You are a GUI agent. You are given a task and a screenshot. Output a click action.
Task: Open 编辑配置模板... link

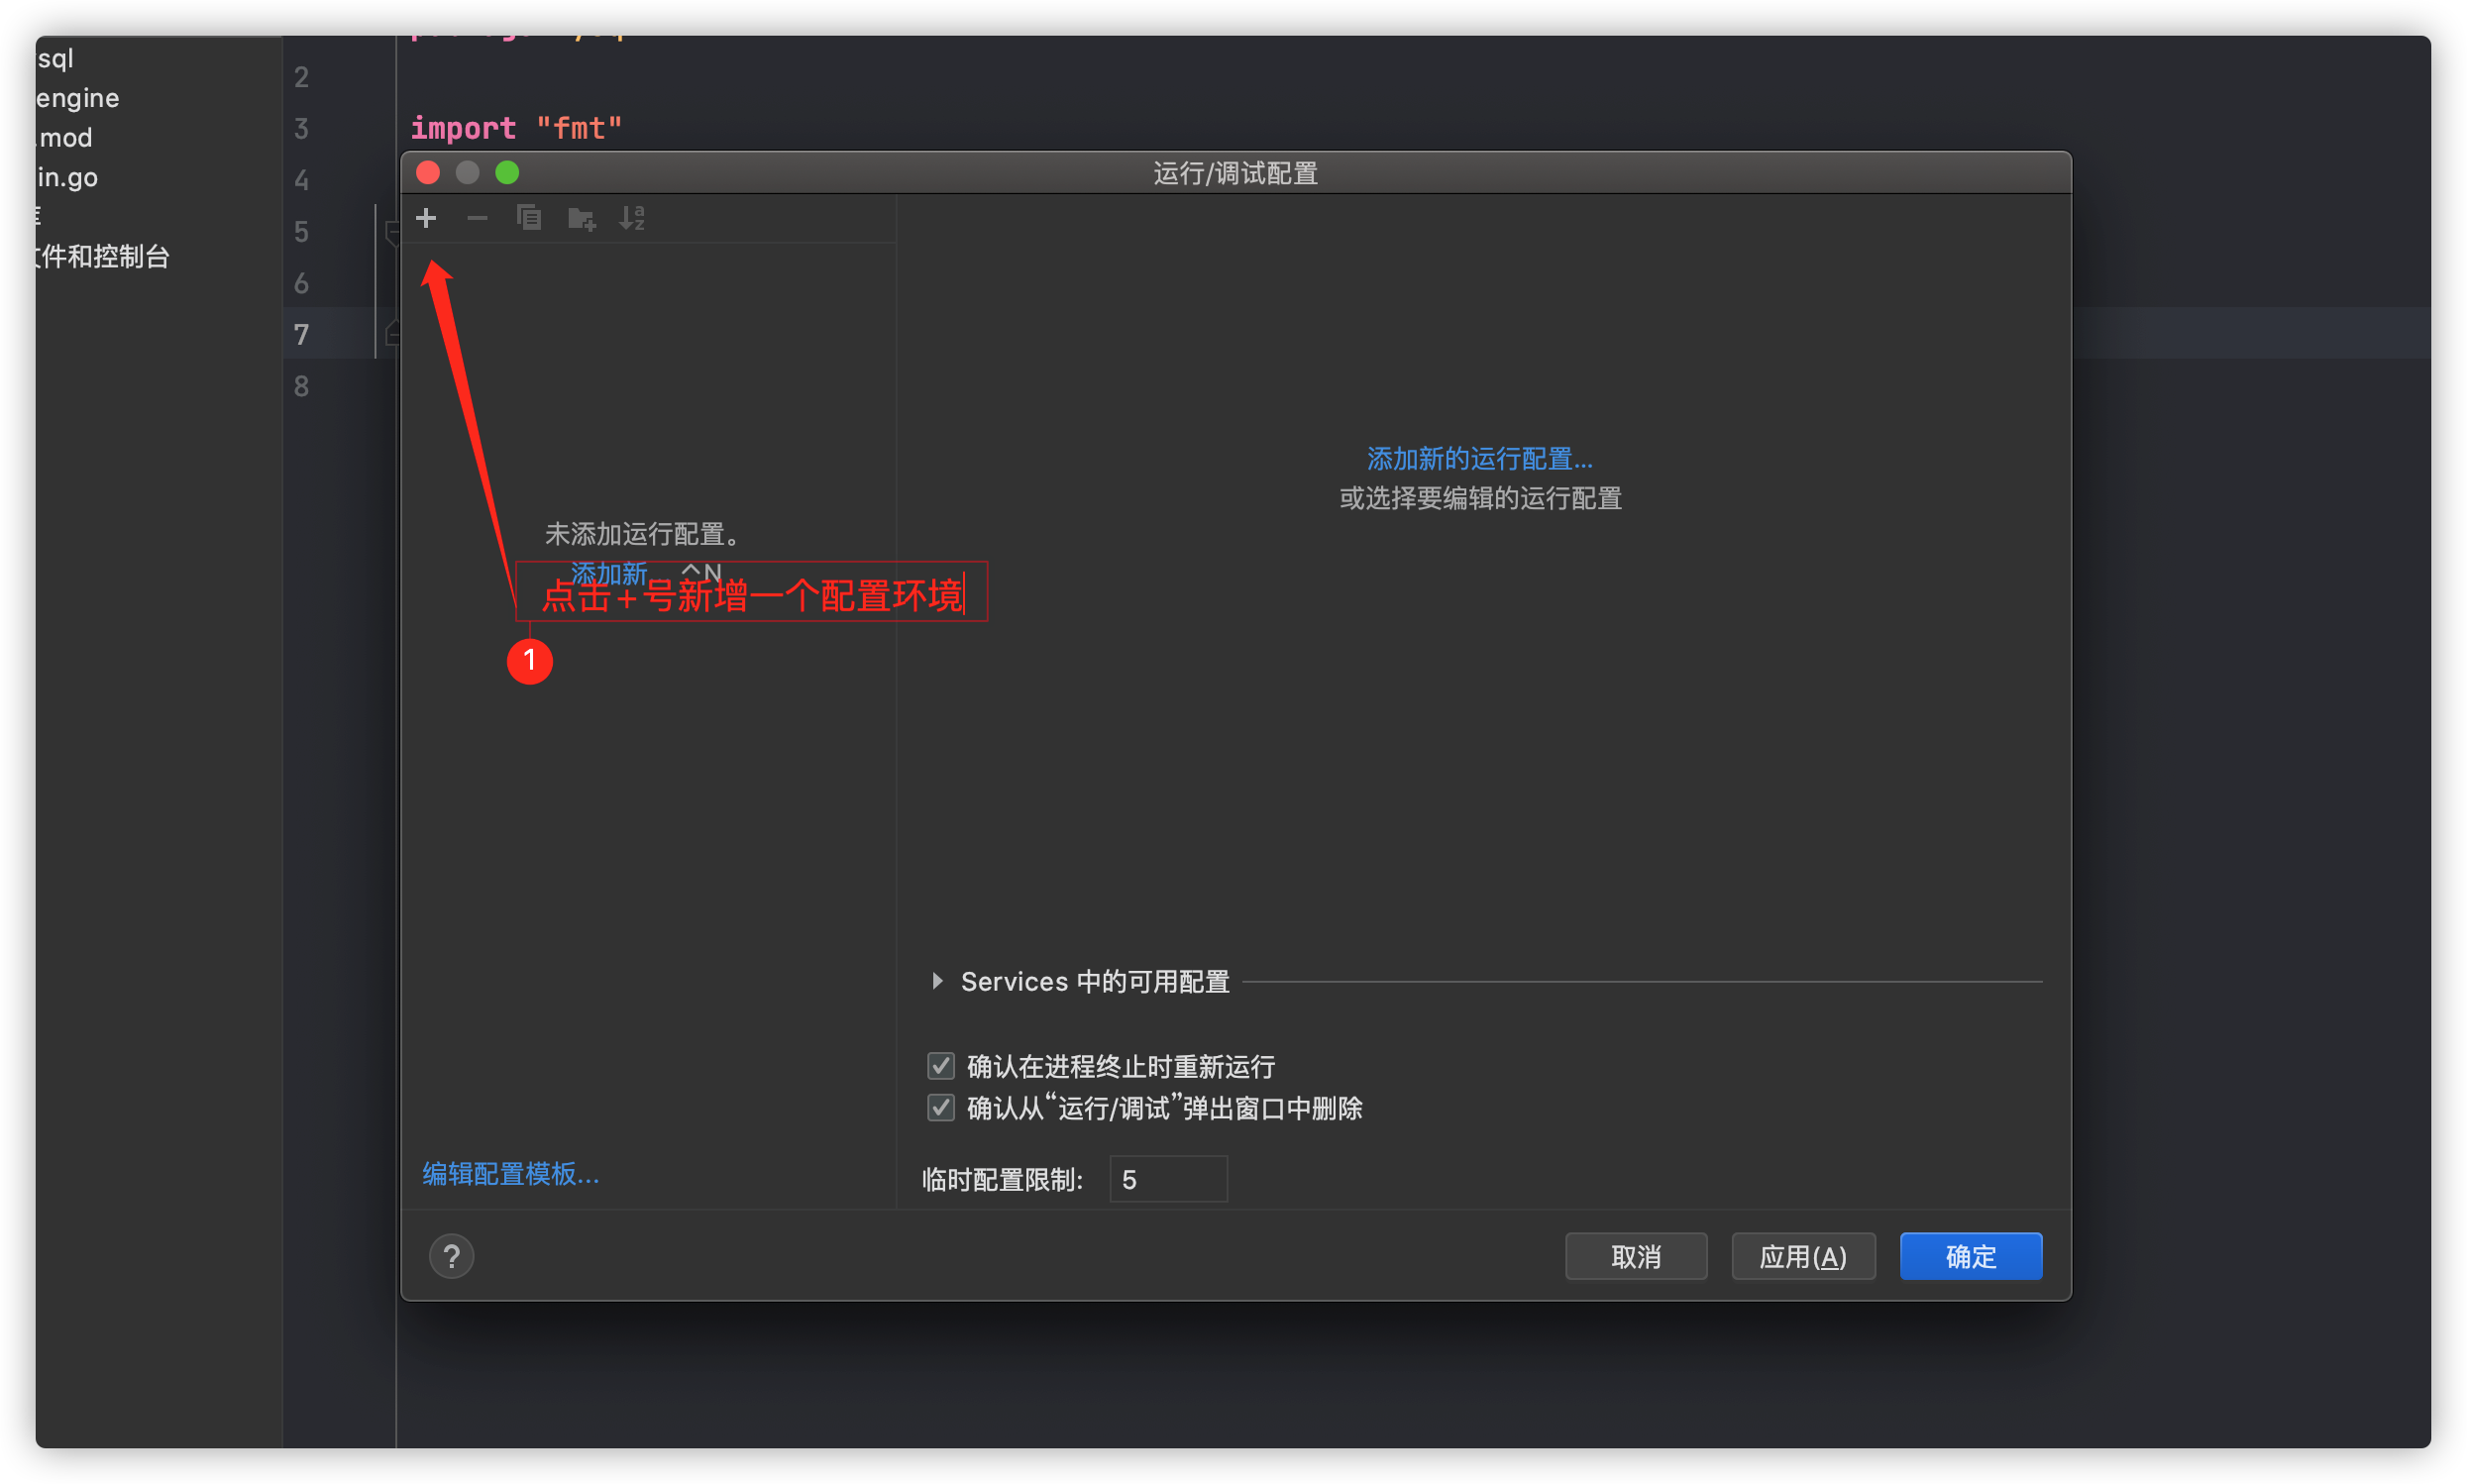510,1174
